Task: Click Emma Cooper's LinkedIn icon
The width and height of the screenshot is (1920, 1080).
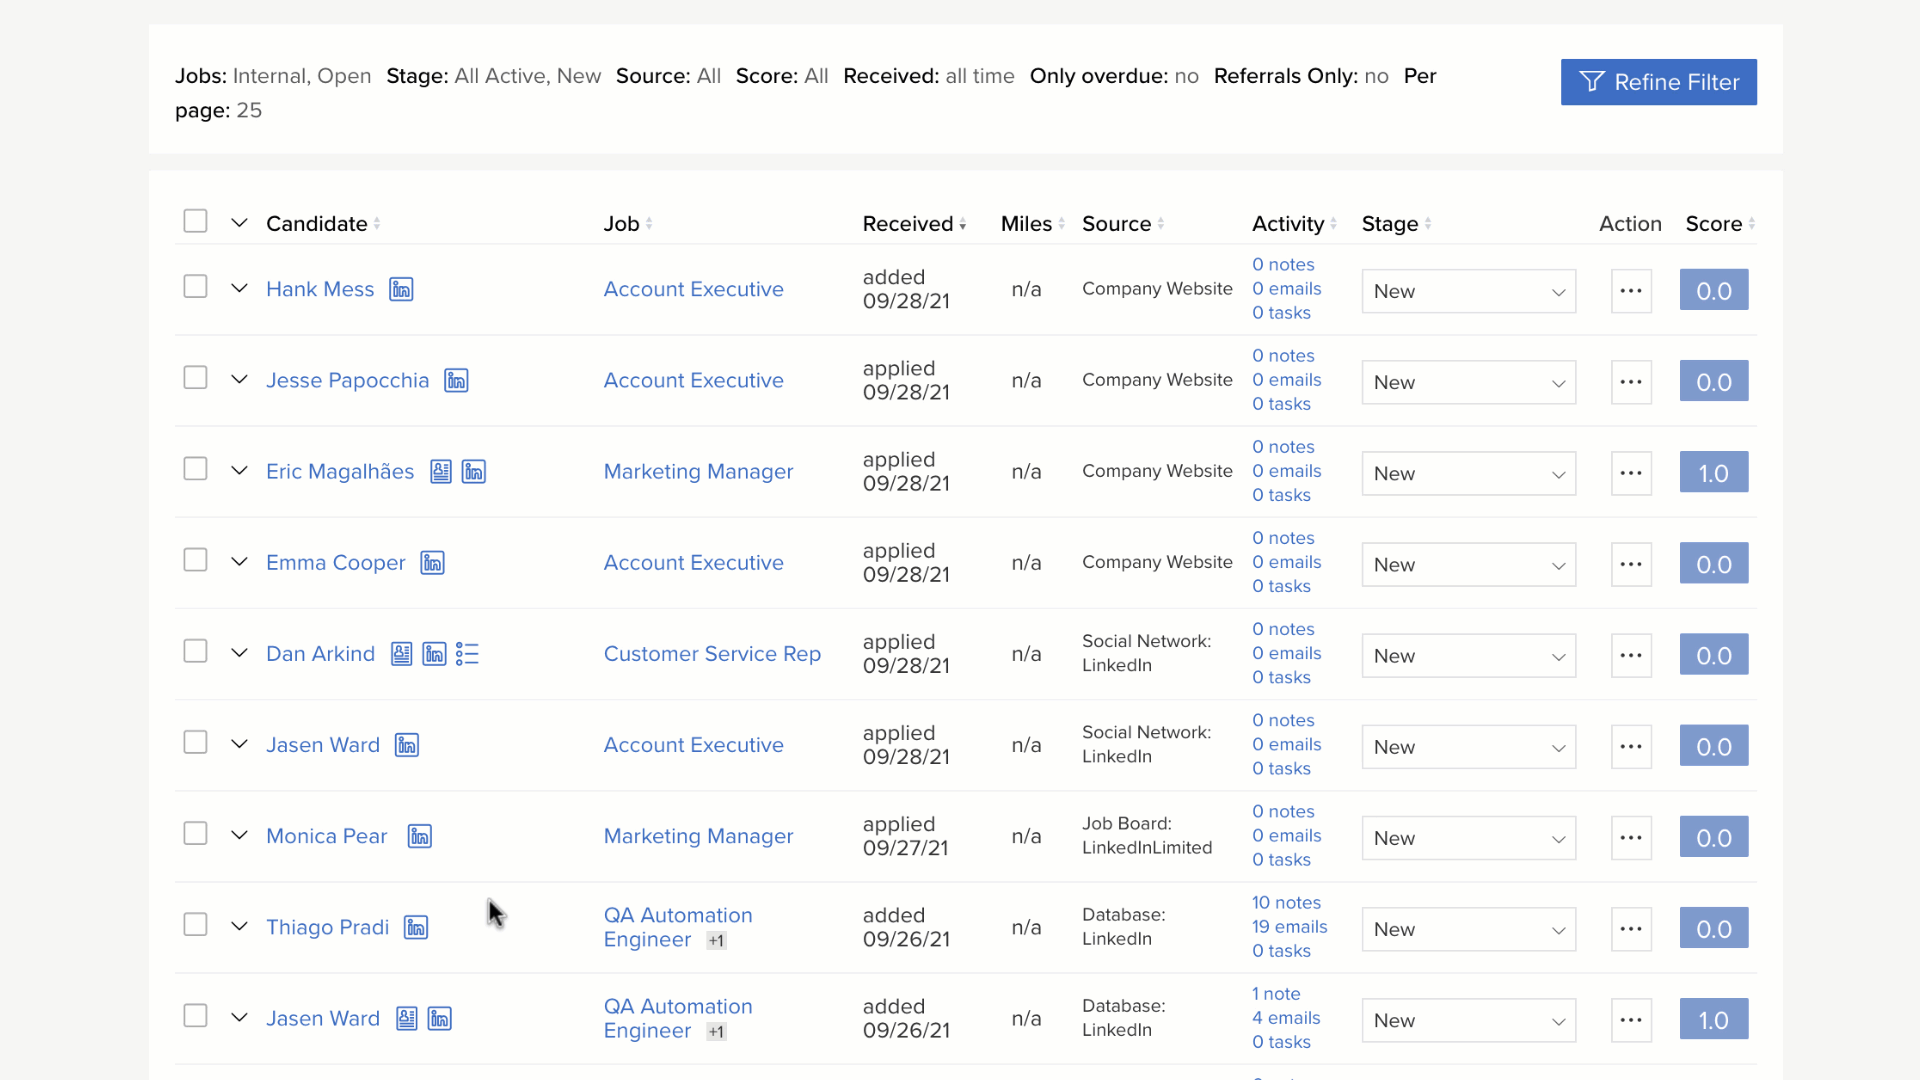Action: point(432,563)
